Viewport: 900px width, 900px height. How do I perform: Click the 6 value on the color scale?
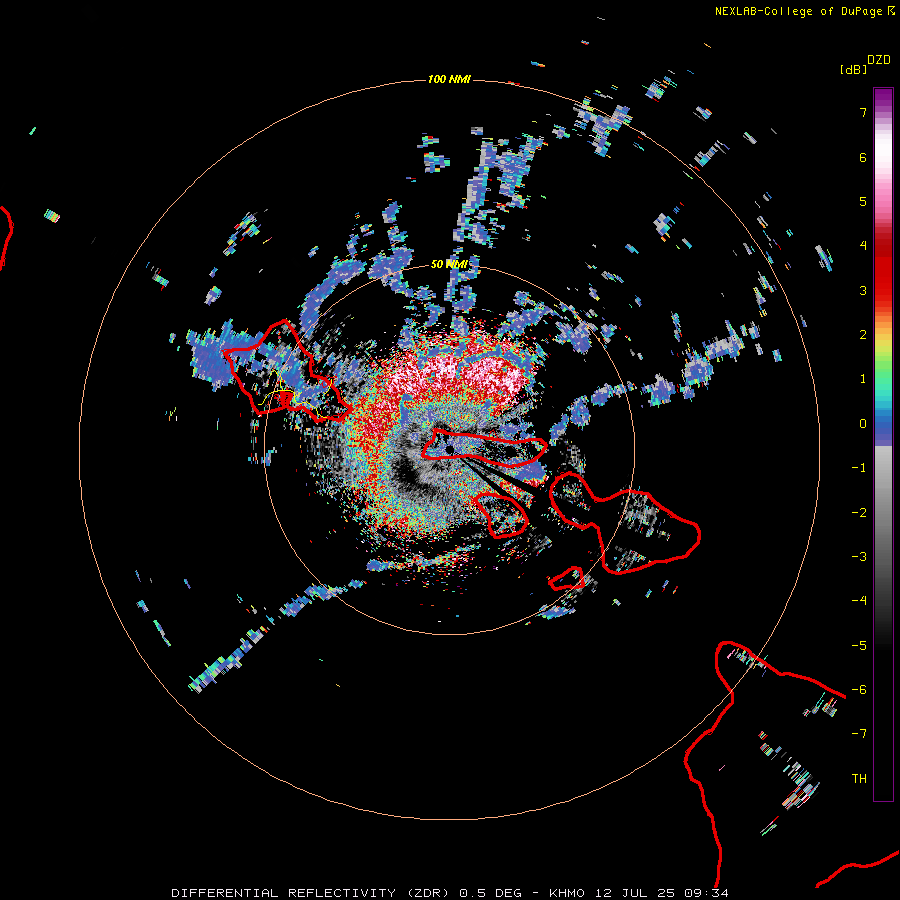click(x=863, y=157)
